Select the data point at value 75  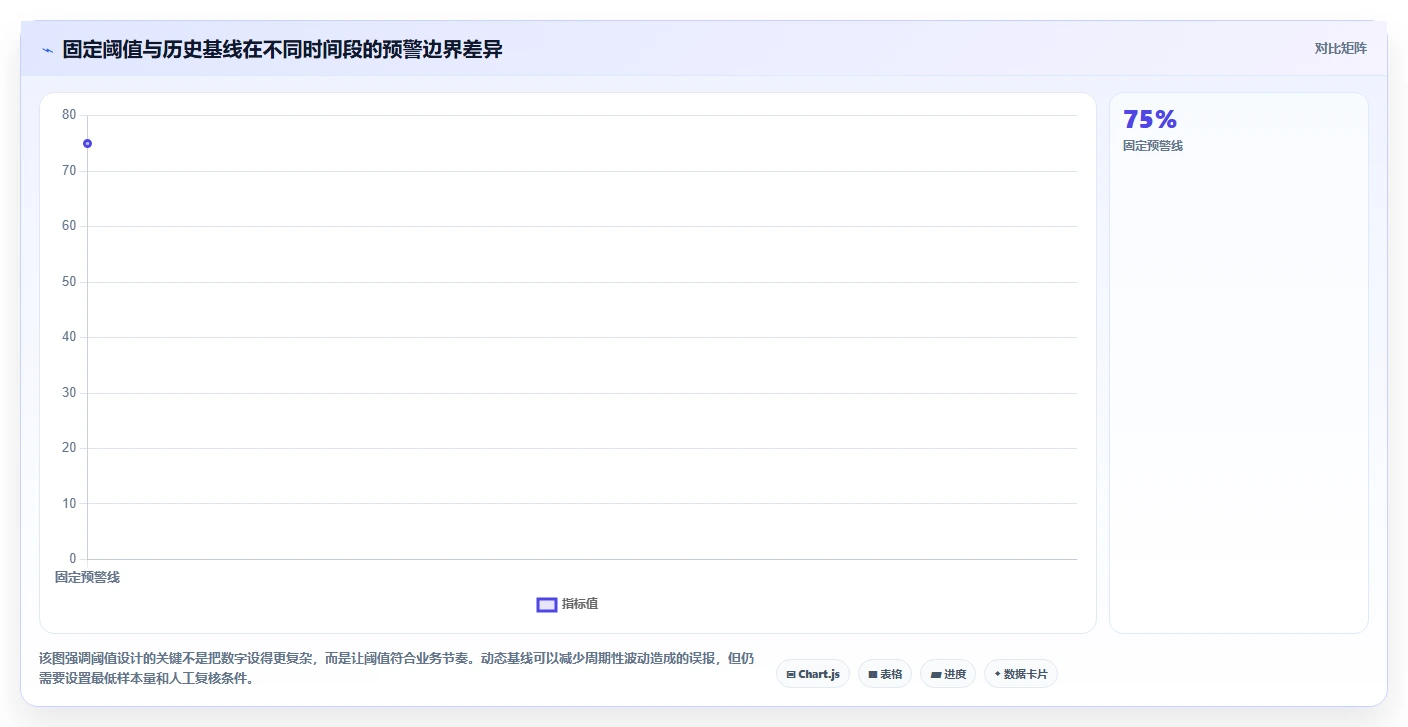pos(87,143)
